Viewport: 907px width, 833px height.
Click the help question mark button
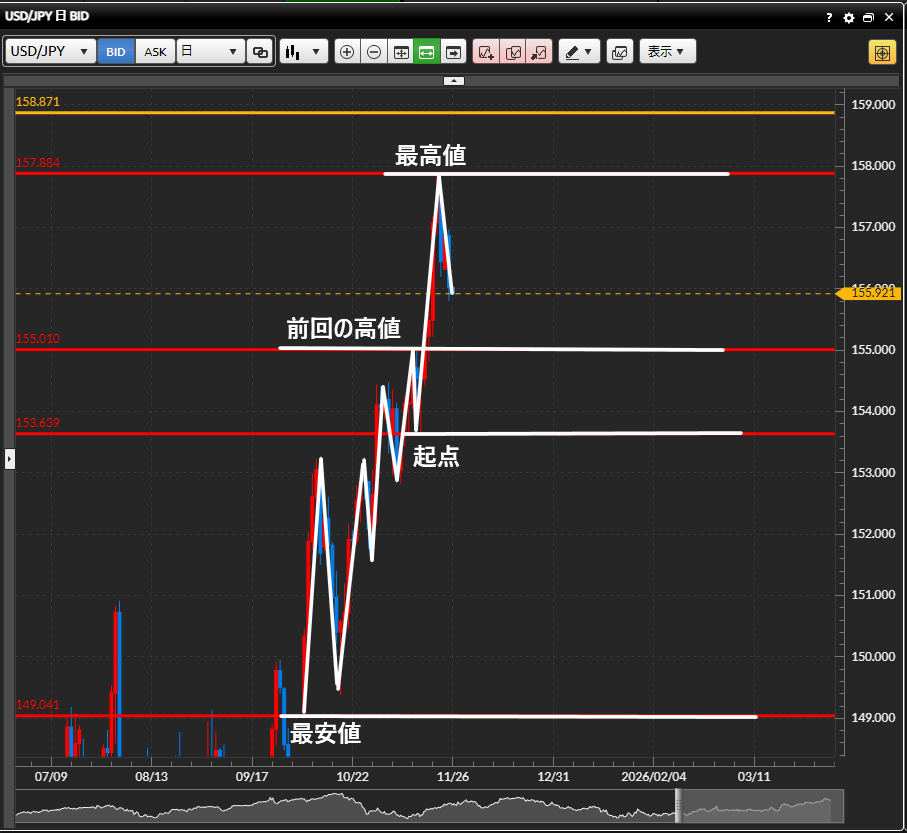[x=829, y=18]
